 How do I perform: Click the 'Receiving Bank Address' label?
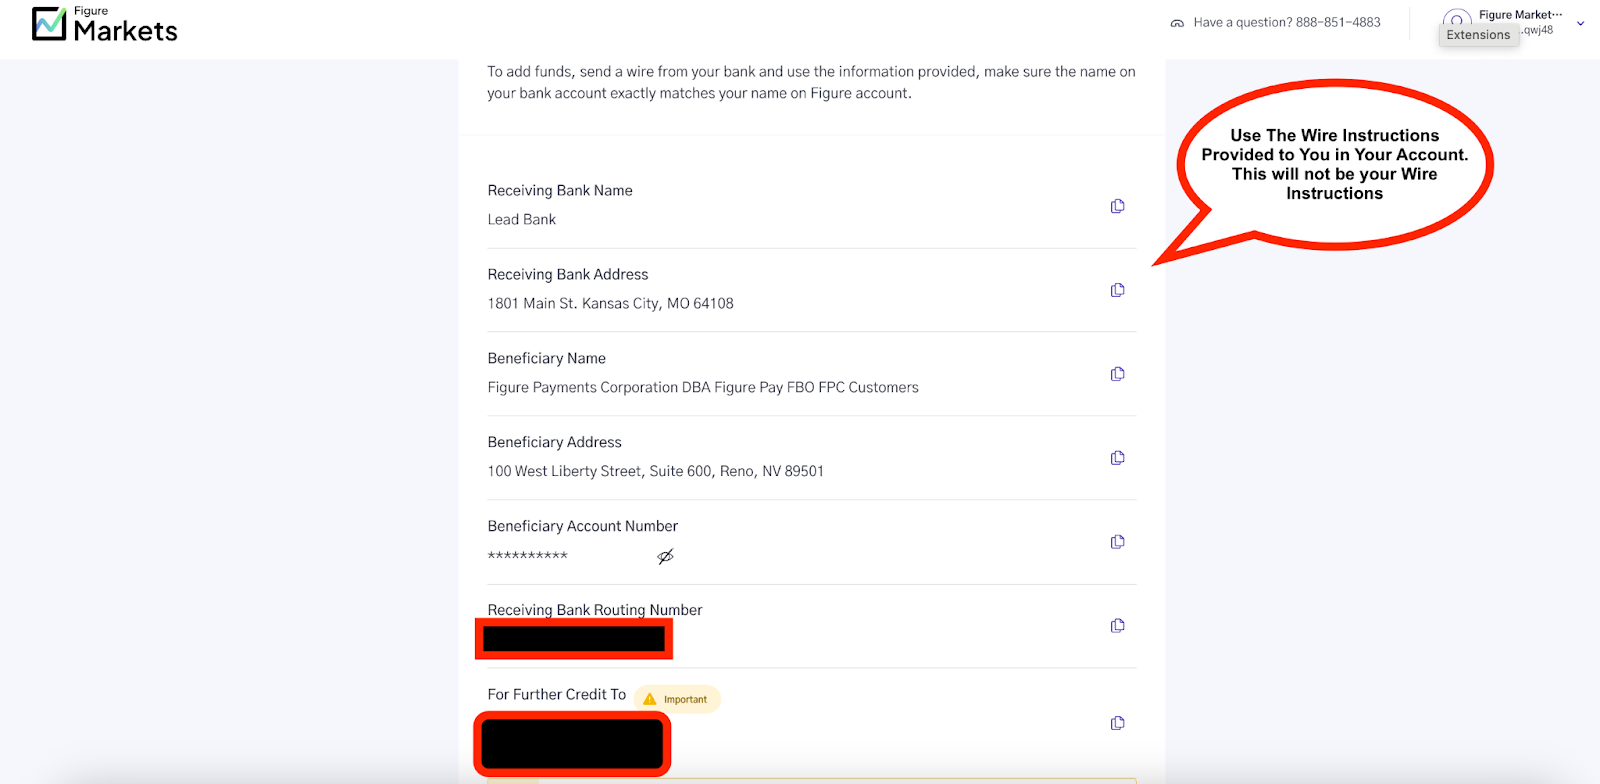[568, 274]
